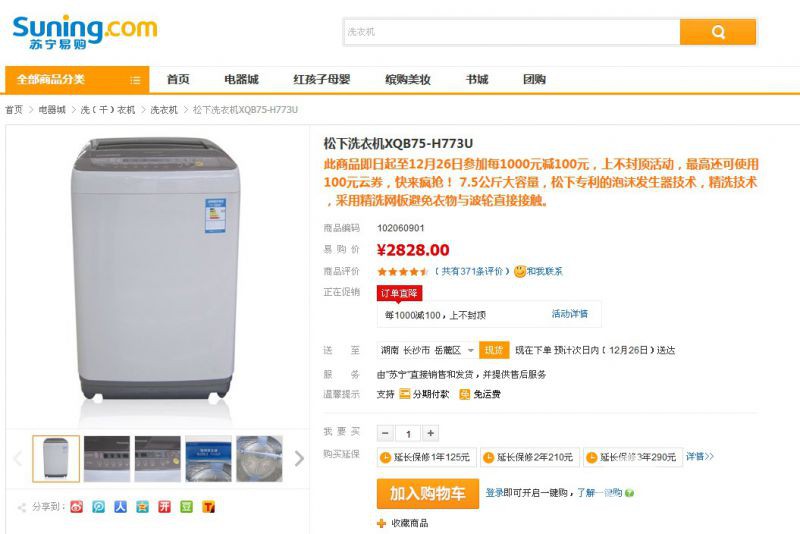Open the 电器城 navigation tab
This screenshot has width=800, height=534.
pos(241,80)
